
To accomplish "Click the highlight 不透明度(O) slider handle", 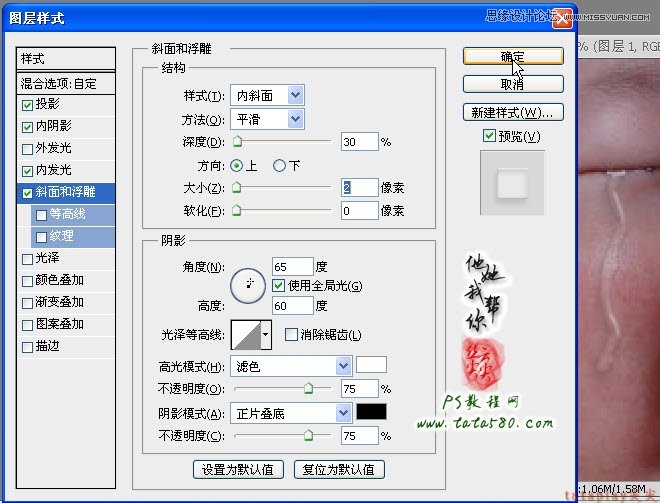I will pos(309,388).
